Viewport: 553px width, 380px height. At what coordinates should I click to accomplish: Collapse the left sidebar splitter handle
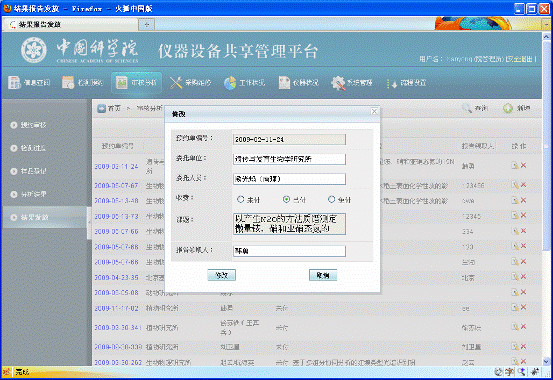tap(89, 222)
